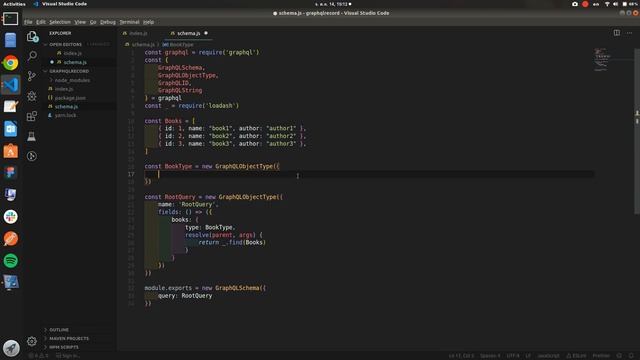The image size is (640, 360).
Task: Click the BookType breadcrumb item
Action: coord(178,44)
